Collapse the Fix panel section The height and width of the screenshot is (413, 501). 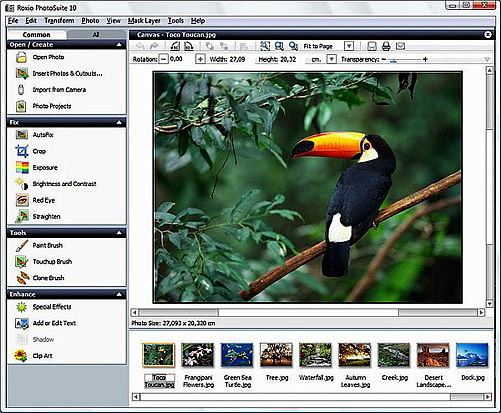tap(119, 122)
